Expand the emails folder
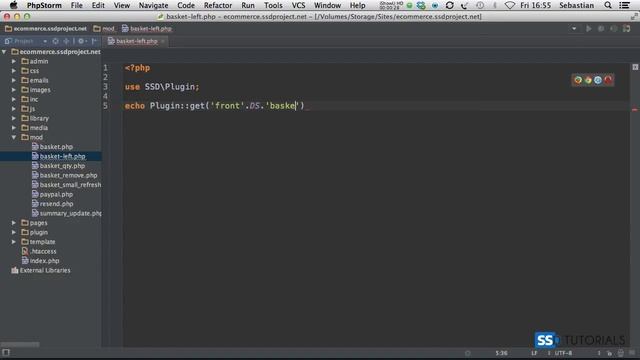The width and height of the screenshot is (640, 360). pyautogui.click(x=14, y=80)
